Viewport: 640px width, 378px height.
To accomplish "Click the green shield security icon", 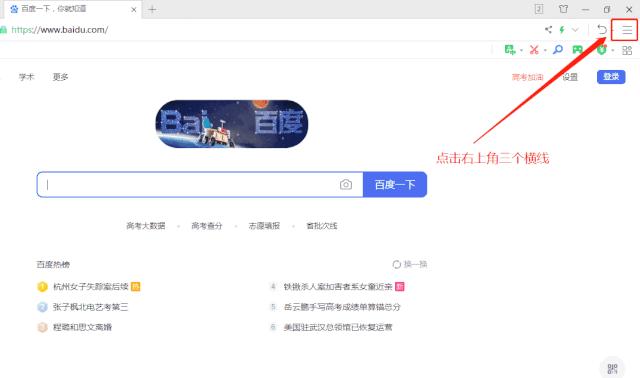I will click(601, 50).
